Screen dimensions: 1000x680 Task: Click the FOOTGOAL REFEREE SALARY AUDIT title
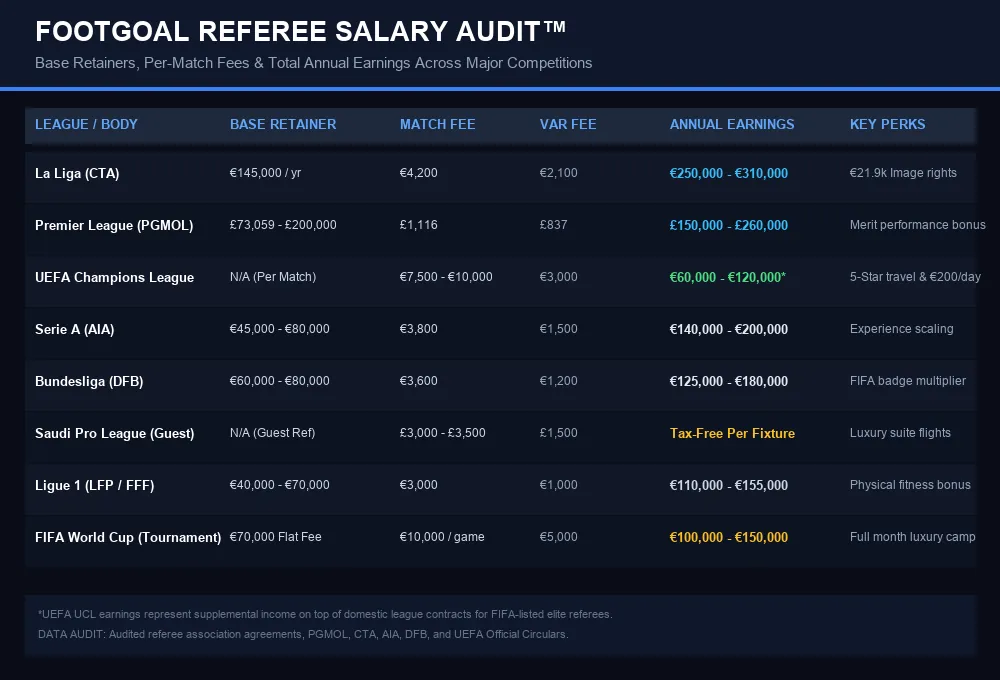pos(300,31)
